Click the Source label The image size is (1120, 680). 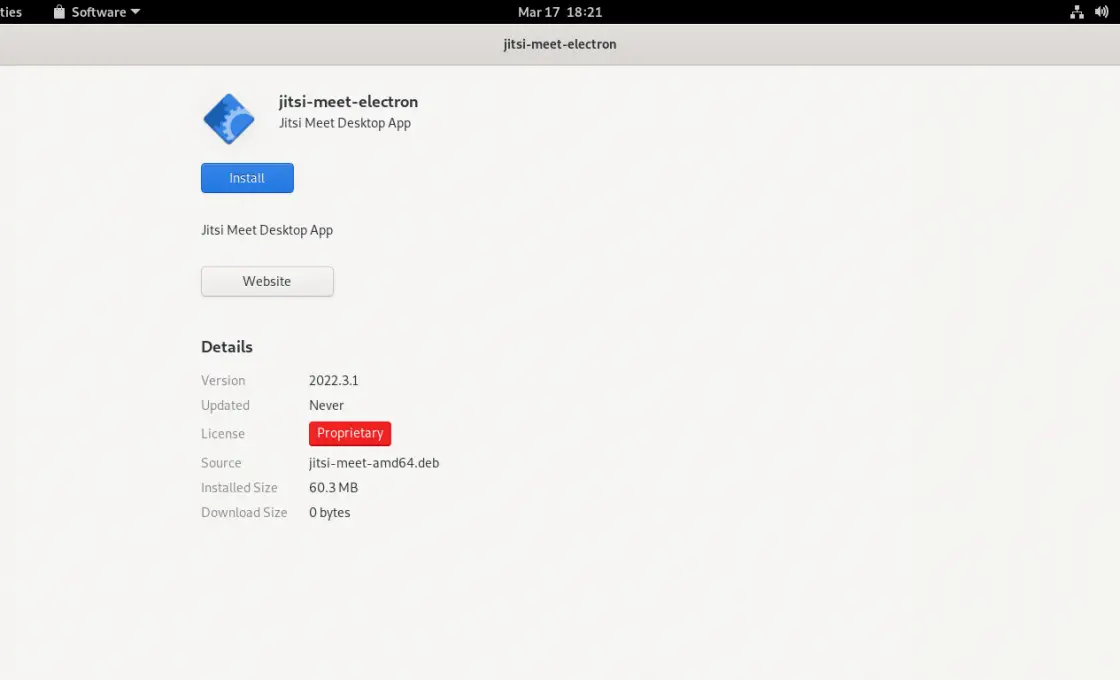(x=221, y=463)
